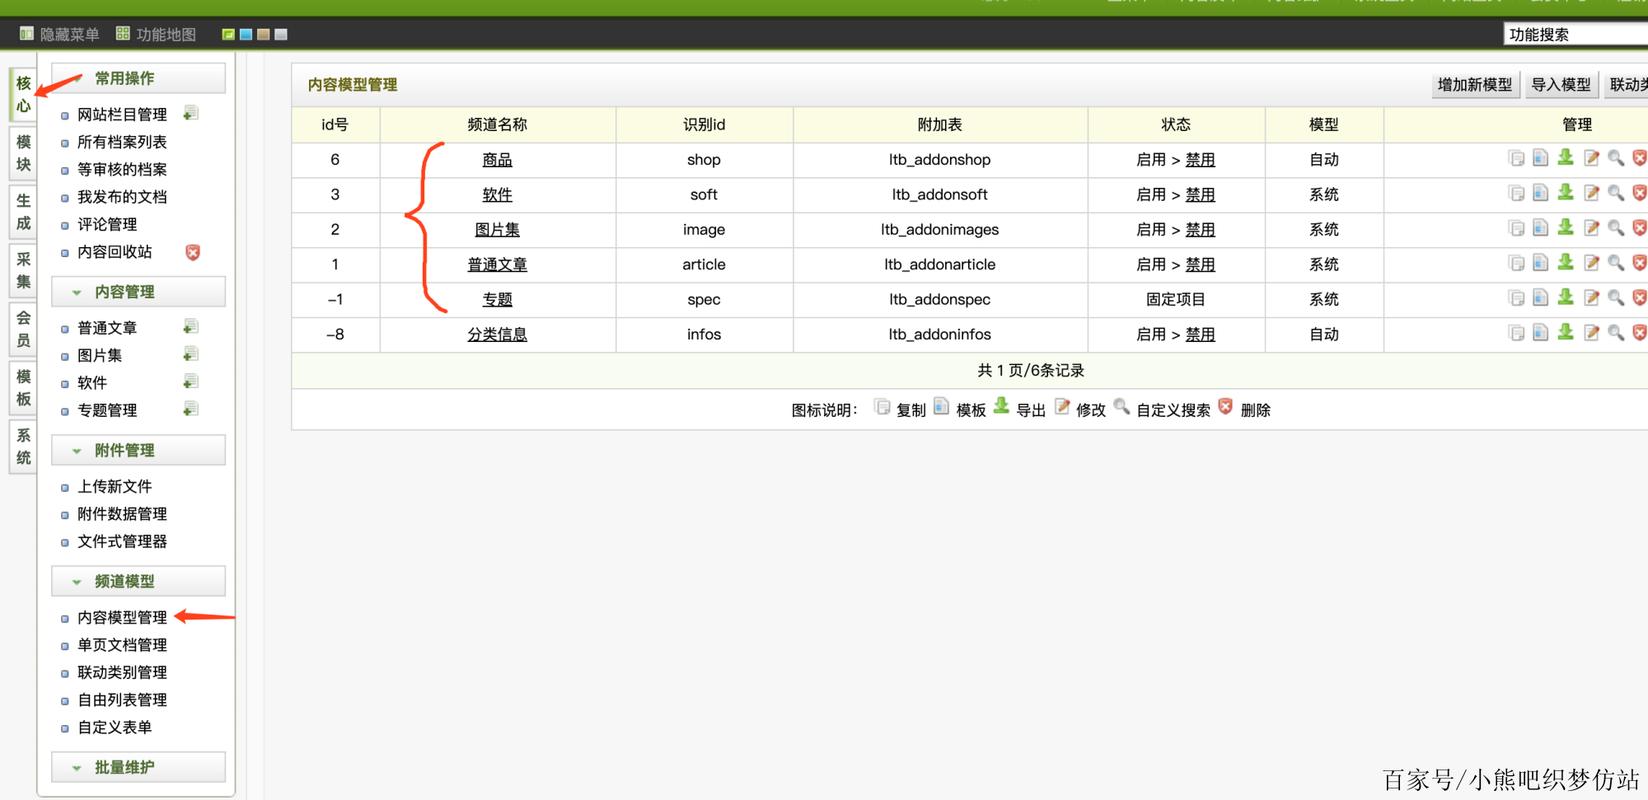
Task: Click 禁用 for the article model
Action: [1200, 265]
